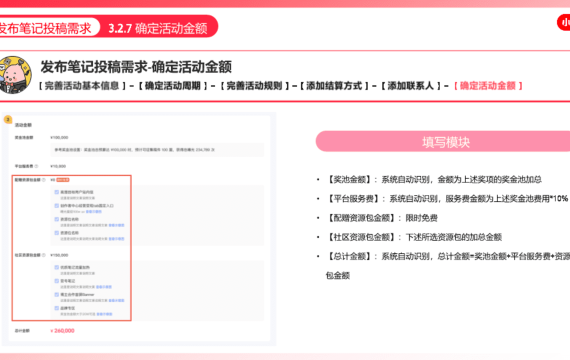Click the ¥10,000 platform service fee value
Image resolution: width=570 pixels, height=360 pixels.
tap(58, 166)
